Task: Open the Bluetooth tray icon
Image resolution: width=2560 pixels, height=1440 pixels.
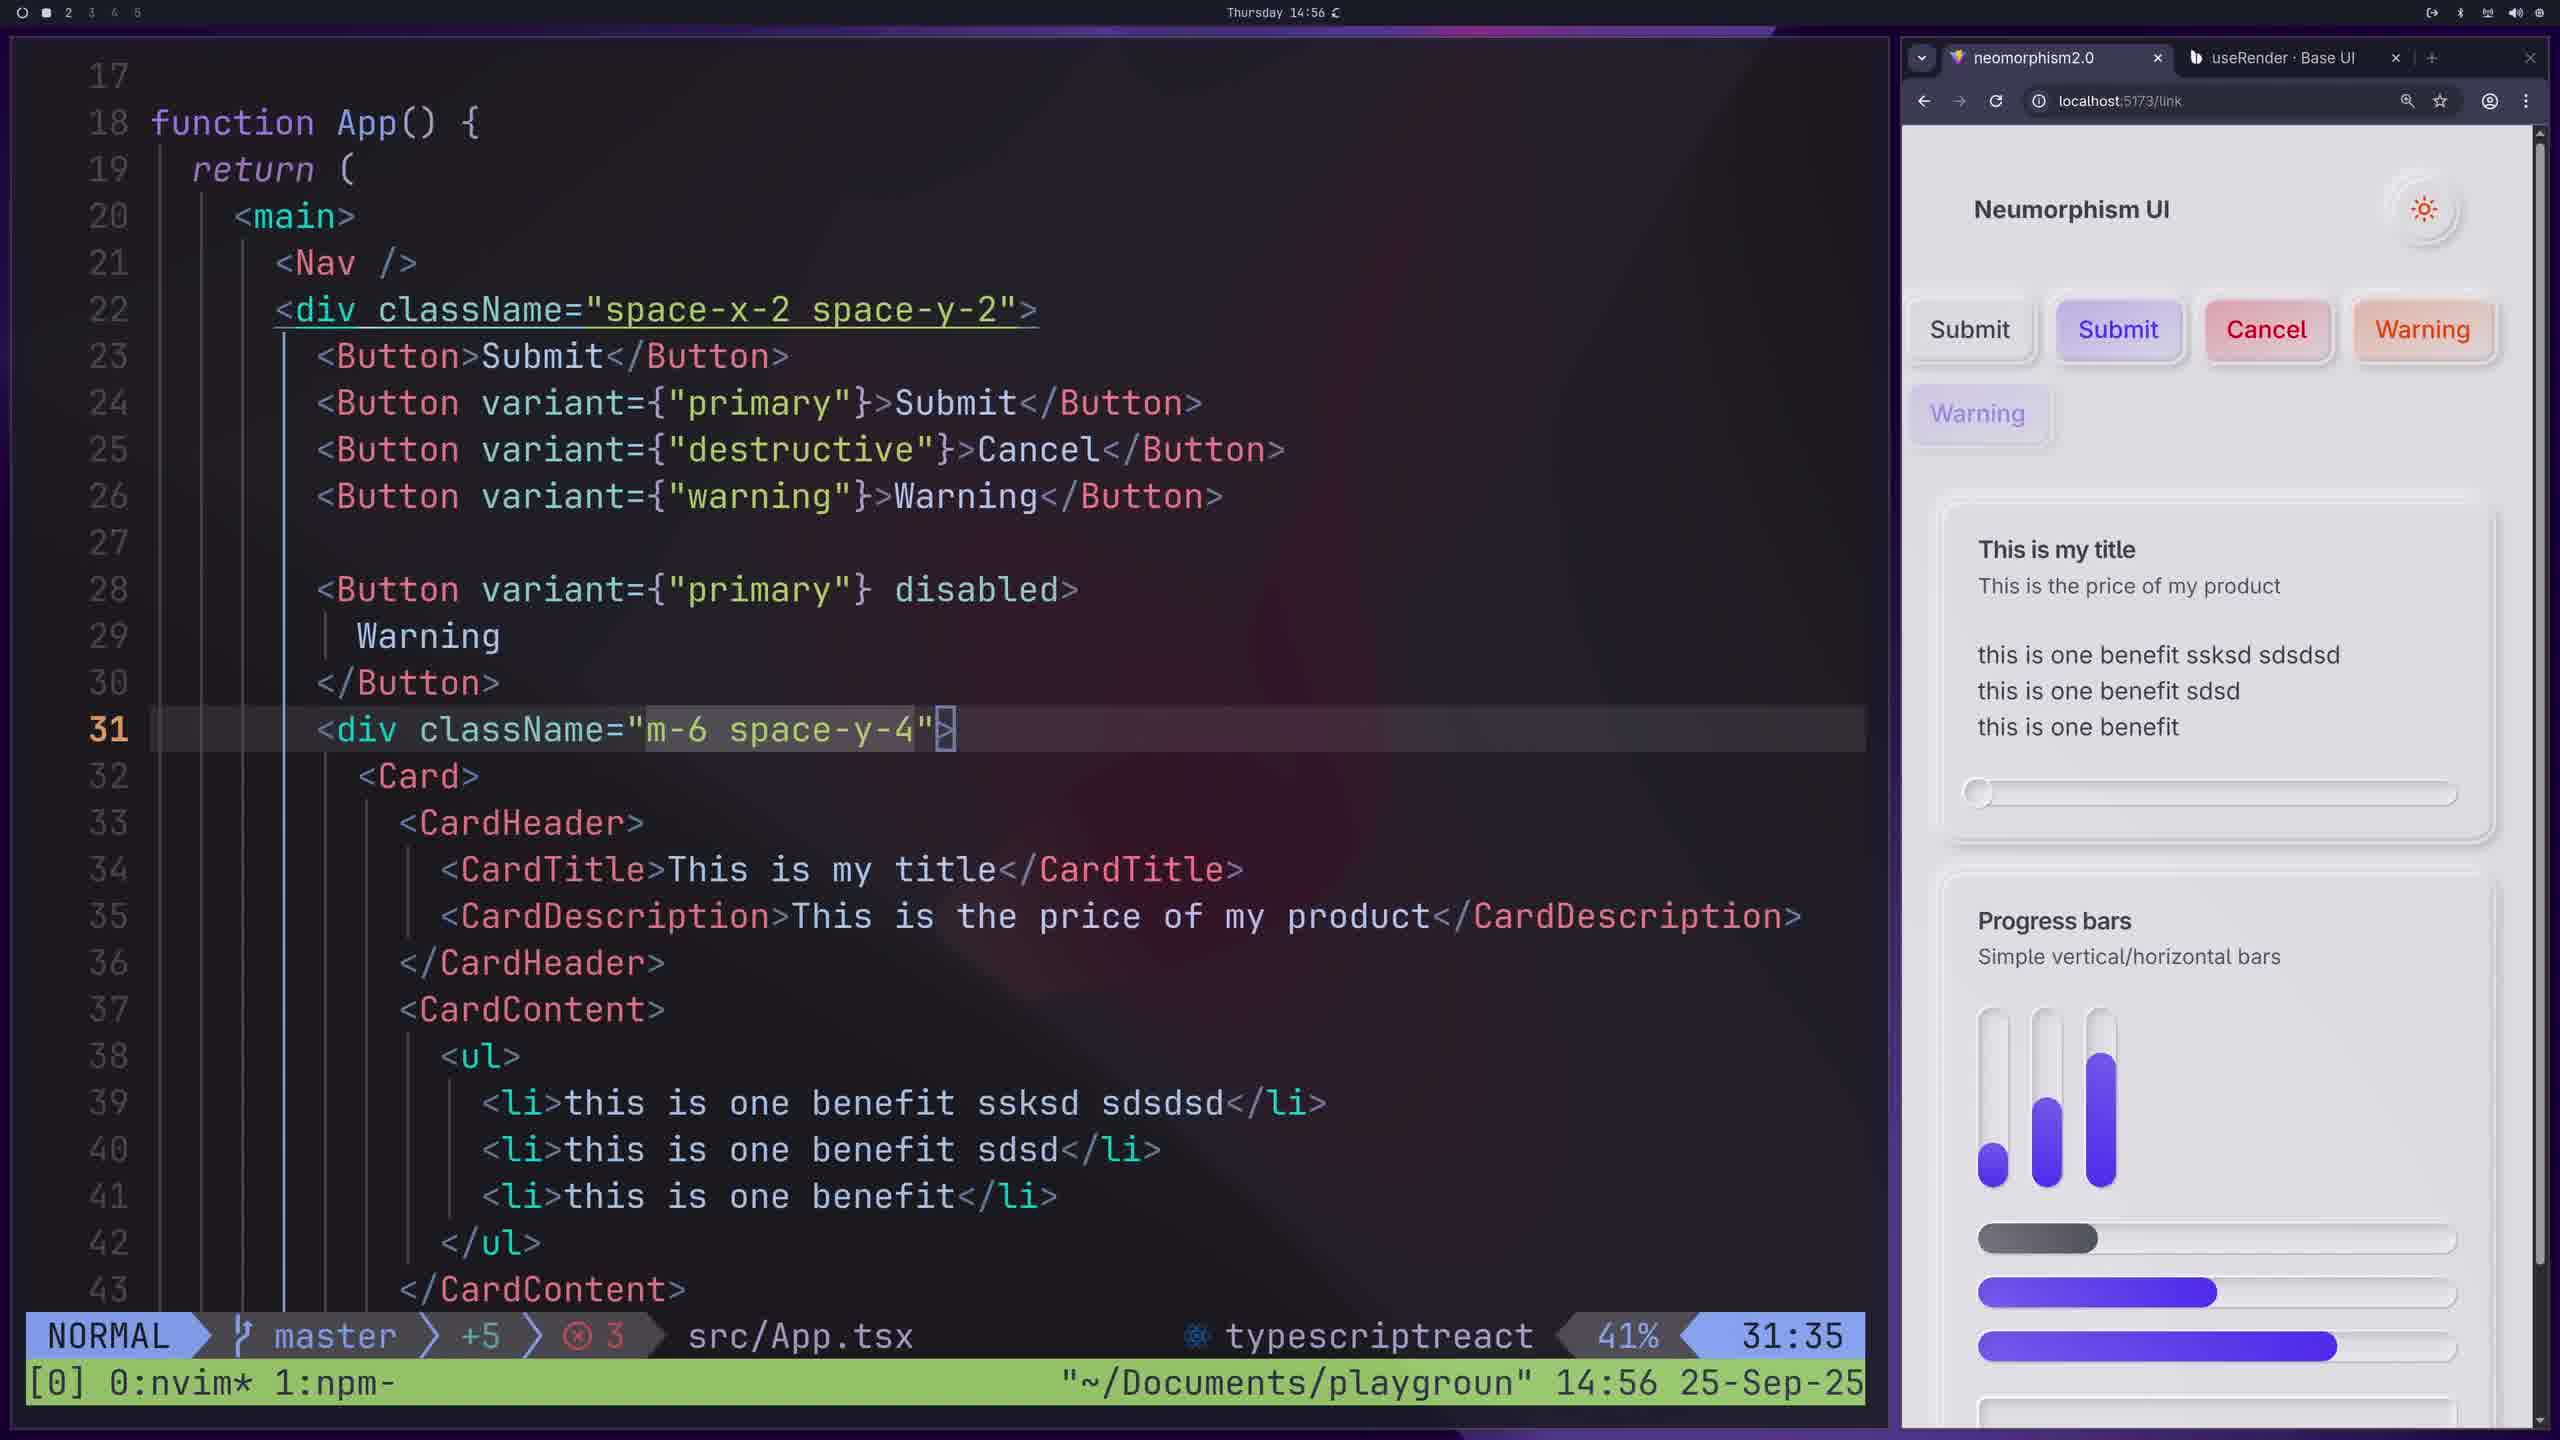Action: click(2461, 13)
